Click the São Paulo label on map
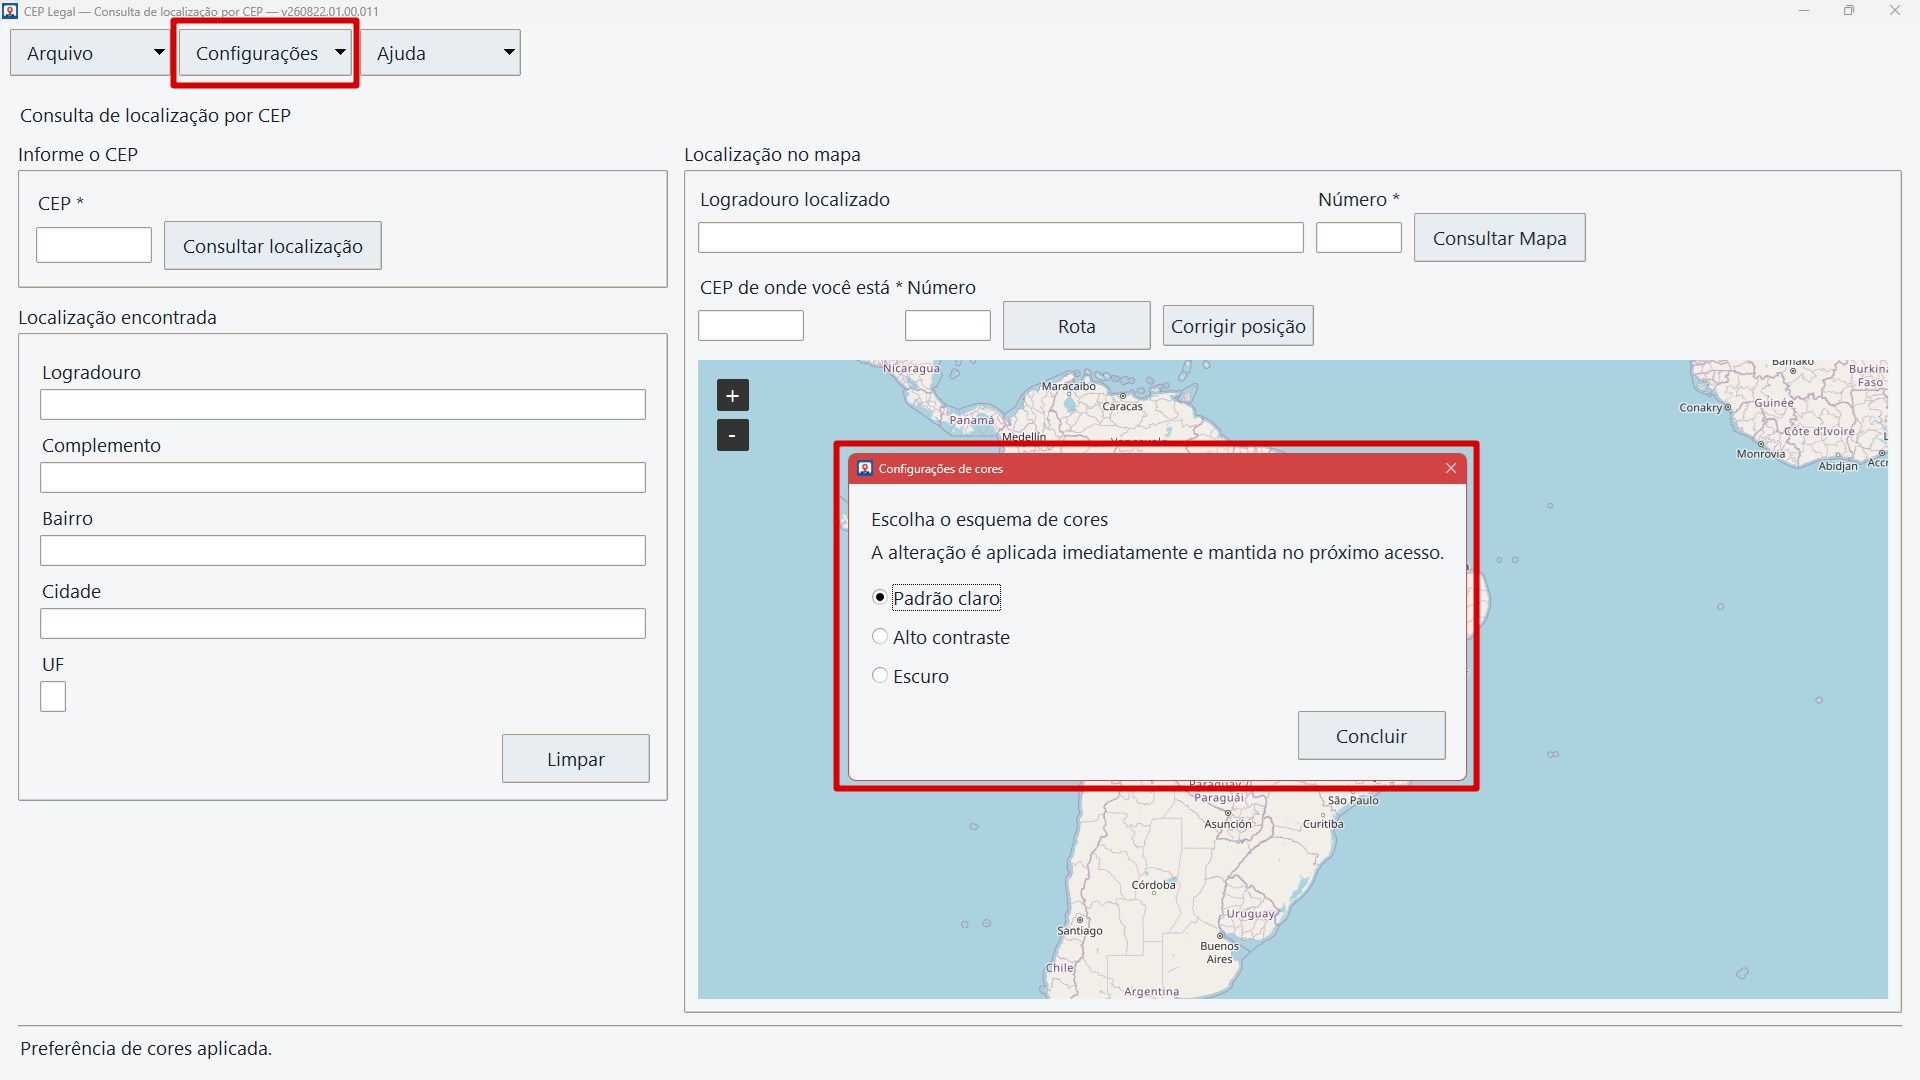 pyautogui.click(x=1353, y=800)
